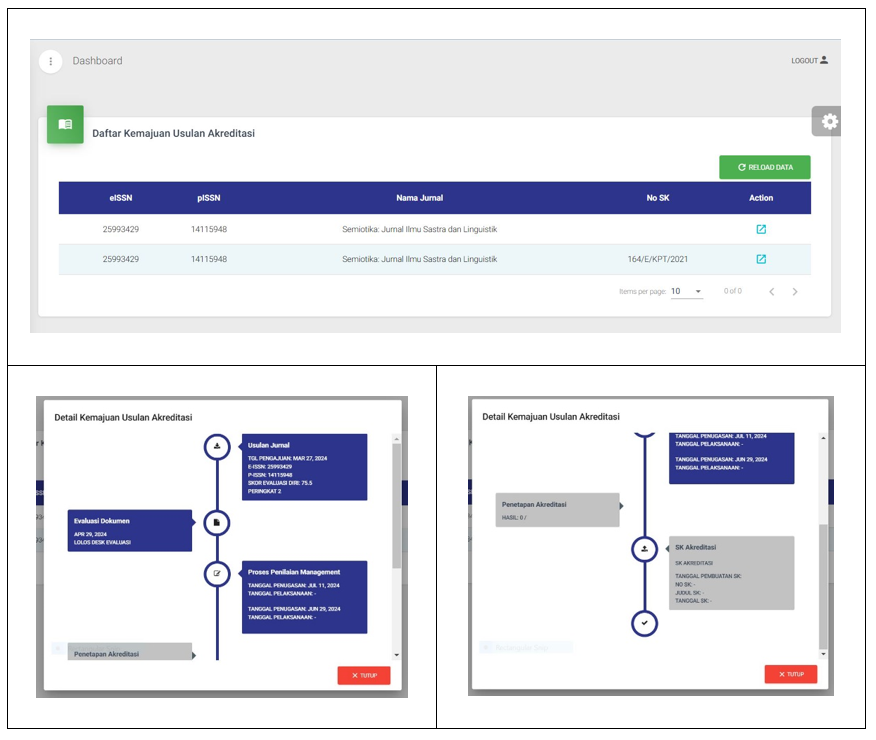This screenshot has width=876, height=740.
Task: Click the SK Akreditasi timeline icon
Action: point(645,548)
